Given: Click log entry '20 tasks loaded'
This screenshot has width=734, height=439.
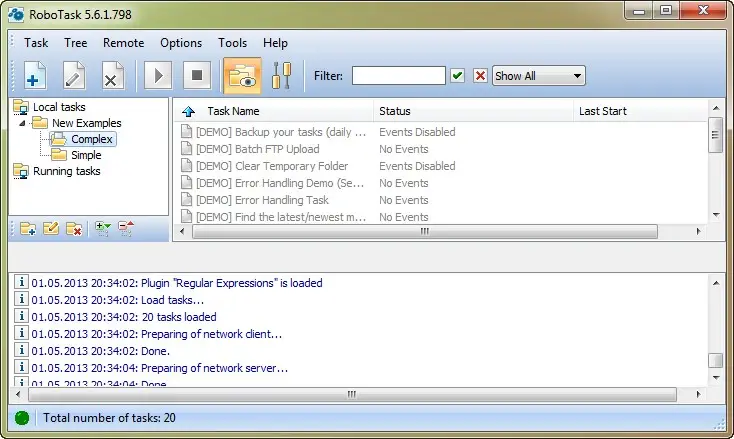Looking at the screenshot, I should click(124, 317).
